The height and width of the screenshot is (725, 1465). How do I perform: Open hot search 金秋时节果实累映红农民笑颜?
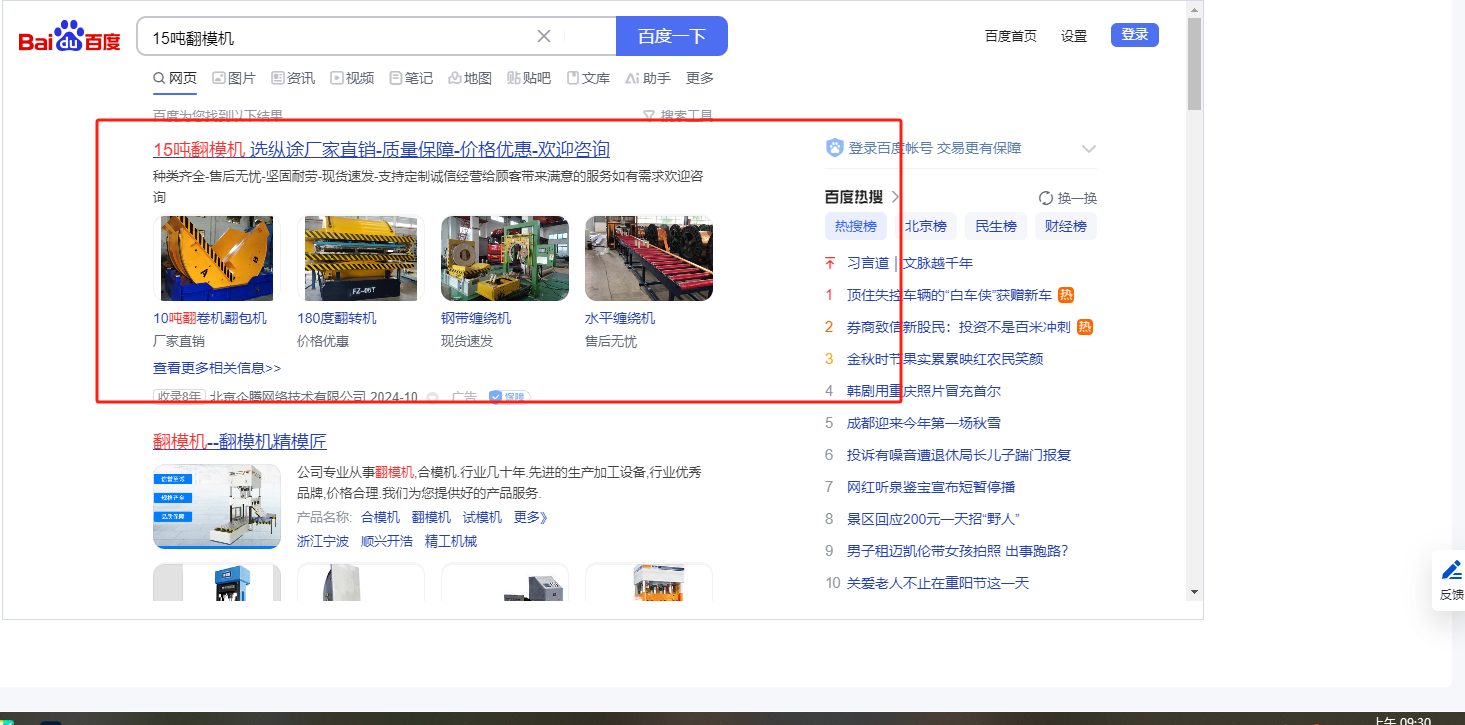point(945,359)
